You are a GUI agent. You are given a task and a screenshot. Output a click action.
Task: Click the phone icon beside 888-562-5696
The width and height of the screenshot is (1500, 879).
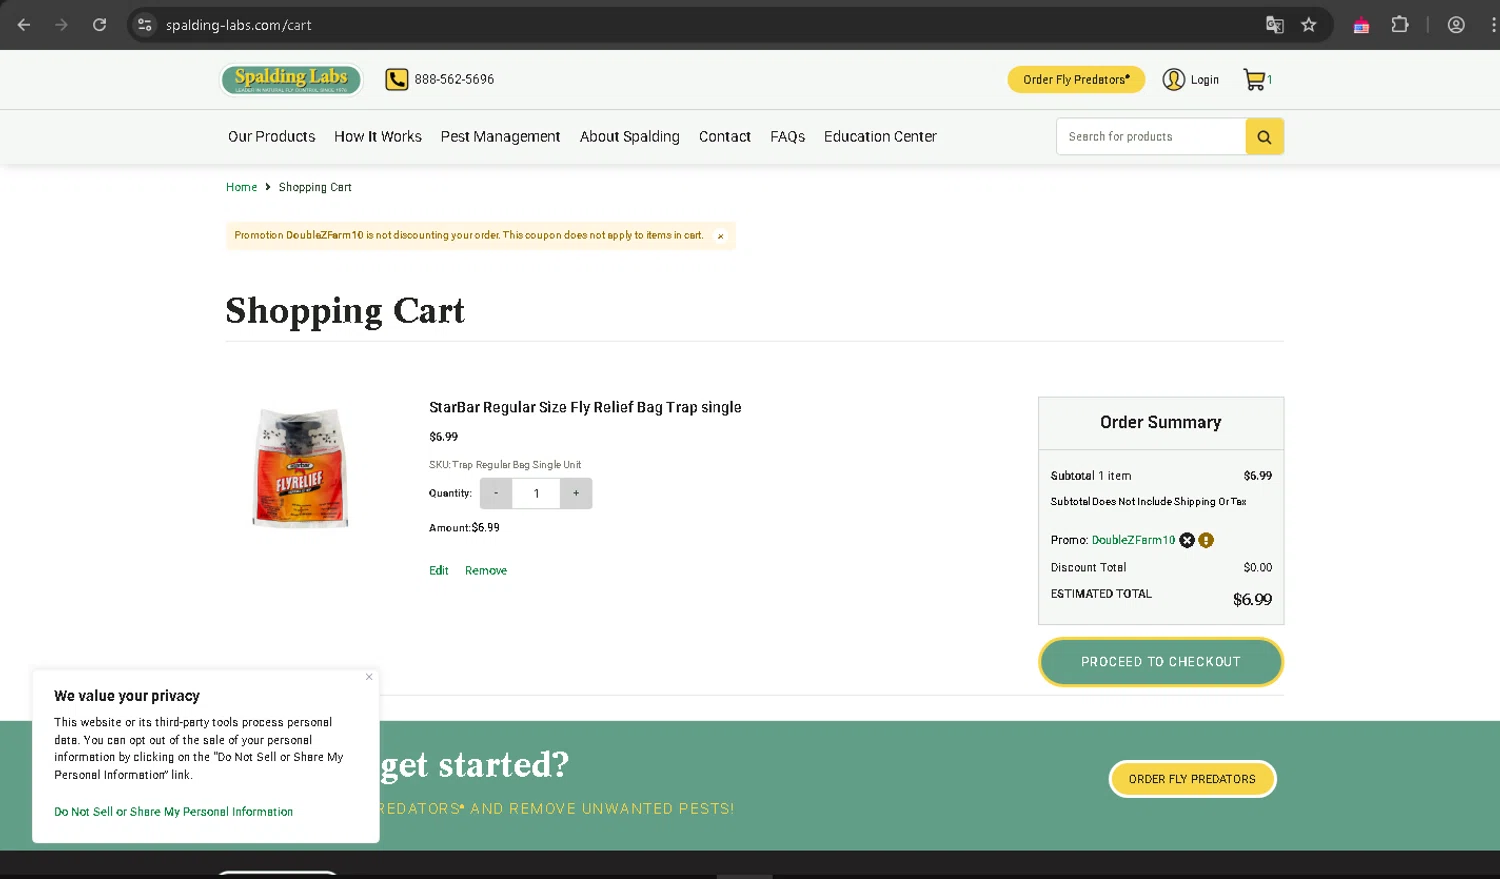pyautogui.click(x=397, y=79)
